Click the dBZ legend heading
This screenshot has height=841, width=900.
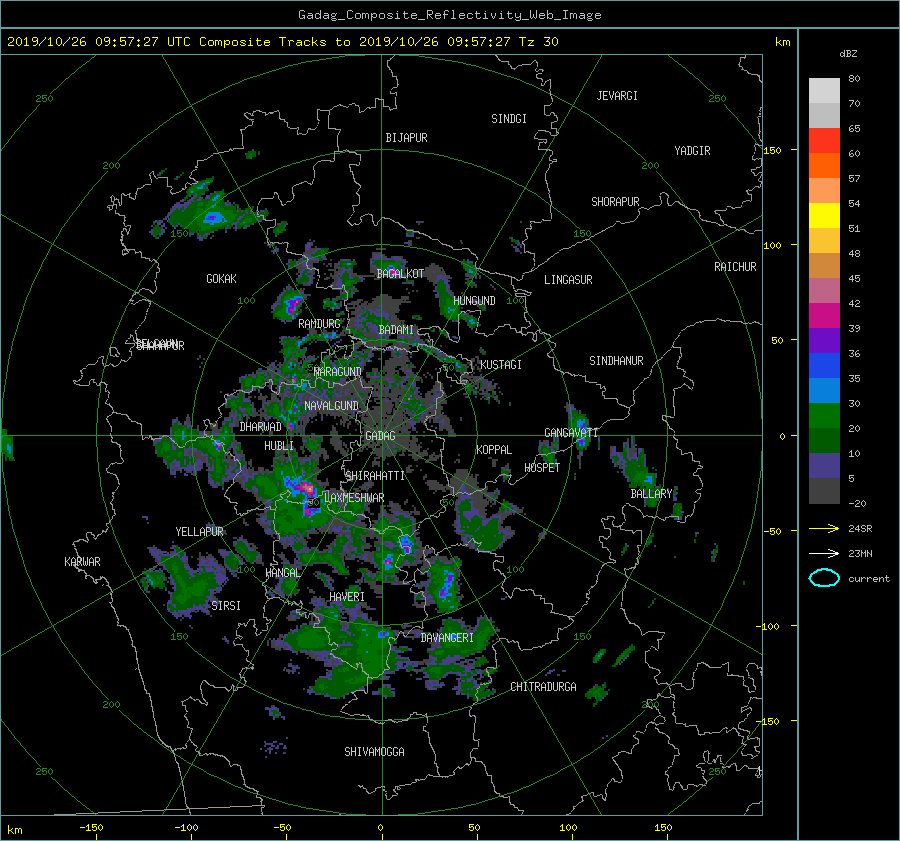pos(848,54)
